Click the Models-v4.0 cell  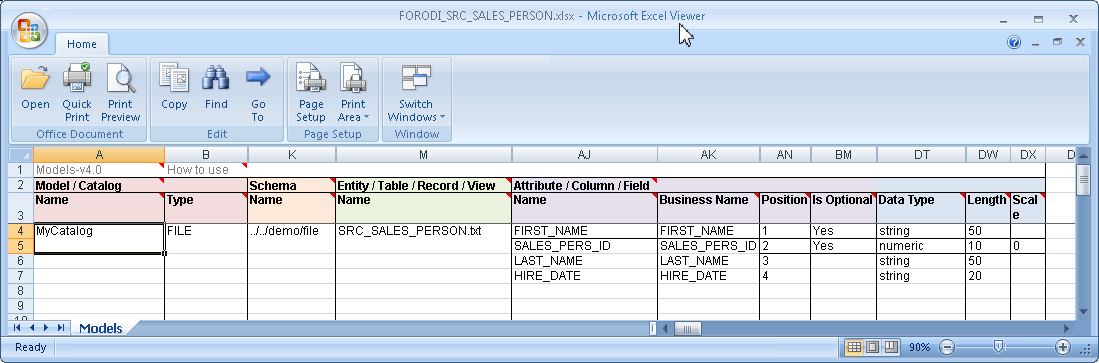pos(99,170)
